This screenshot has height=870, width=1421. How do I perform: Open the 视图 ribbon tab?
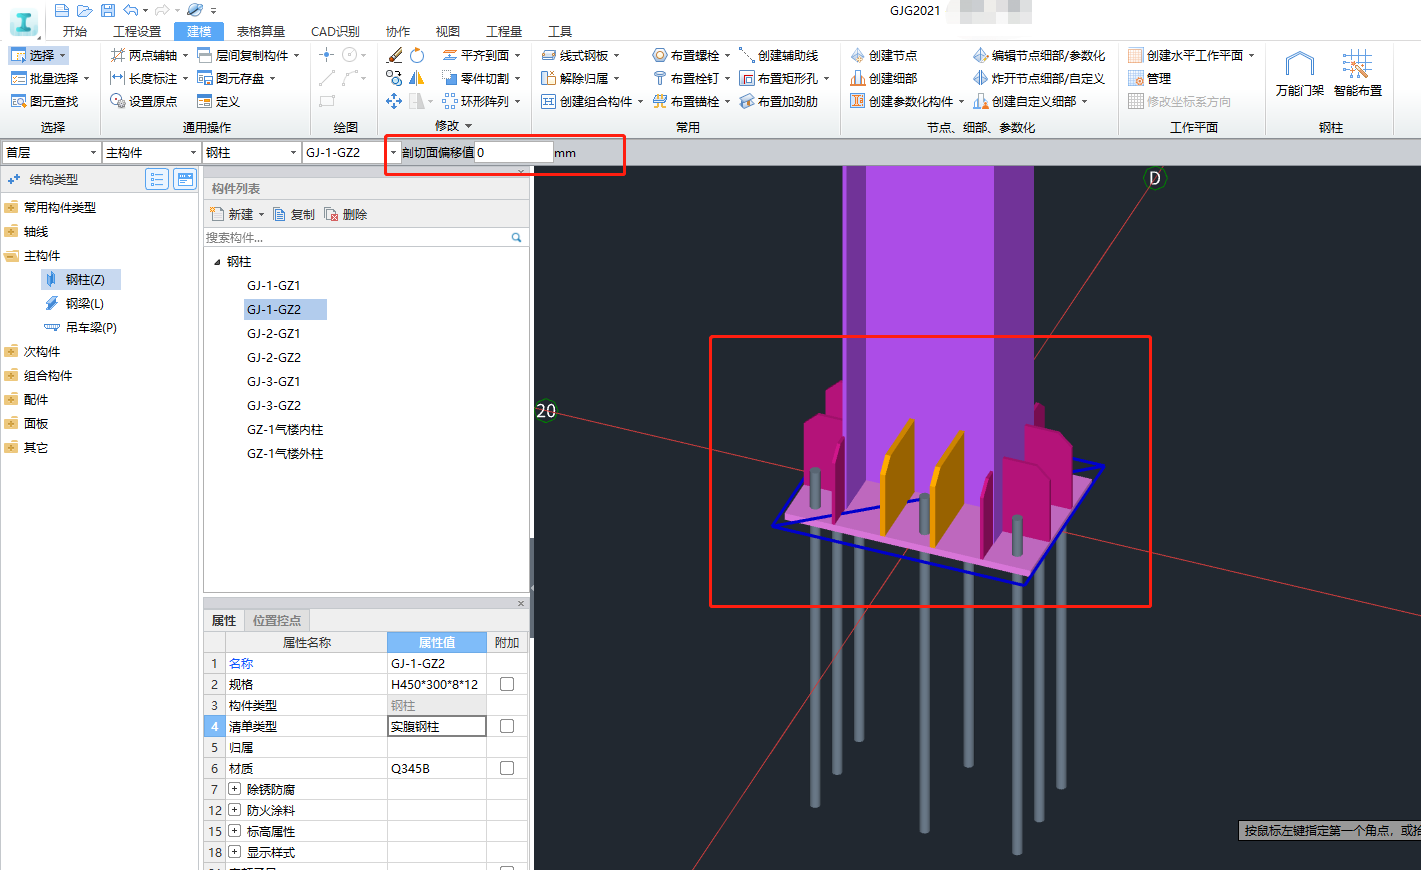[x=448, y=31]
